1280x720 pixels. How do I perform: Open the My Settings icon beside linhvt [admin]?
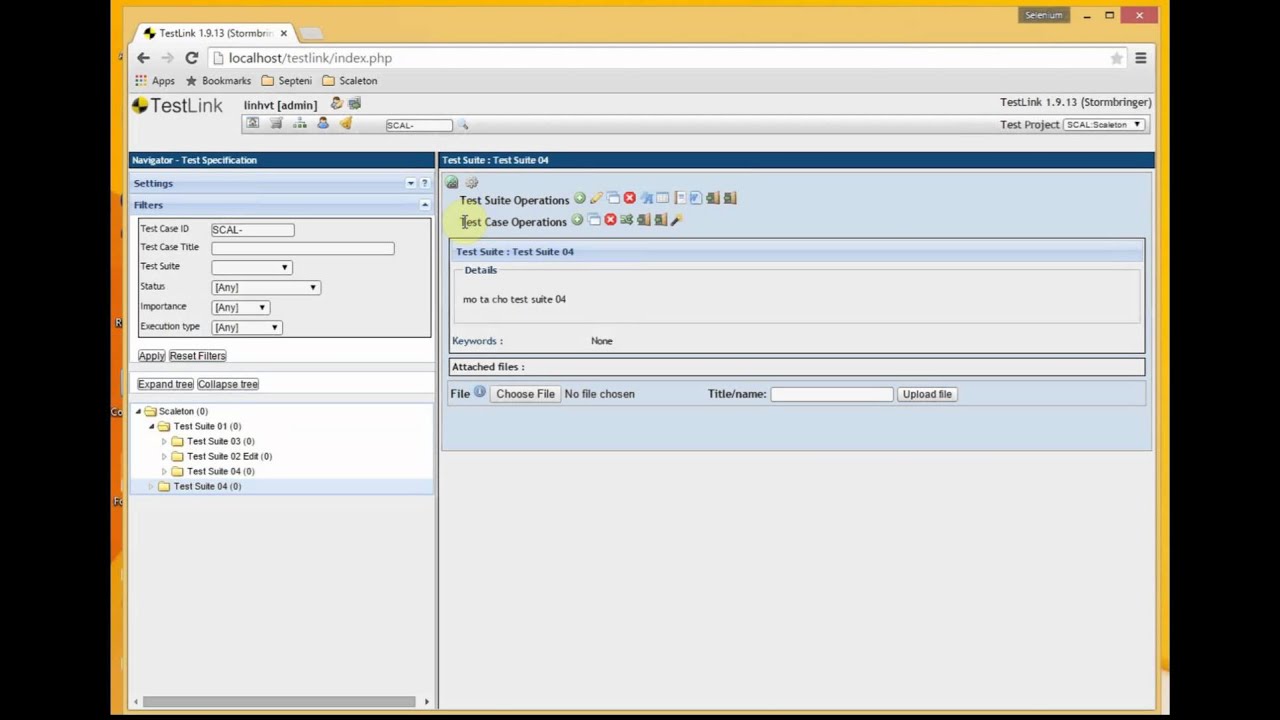point(337,103)
